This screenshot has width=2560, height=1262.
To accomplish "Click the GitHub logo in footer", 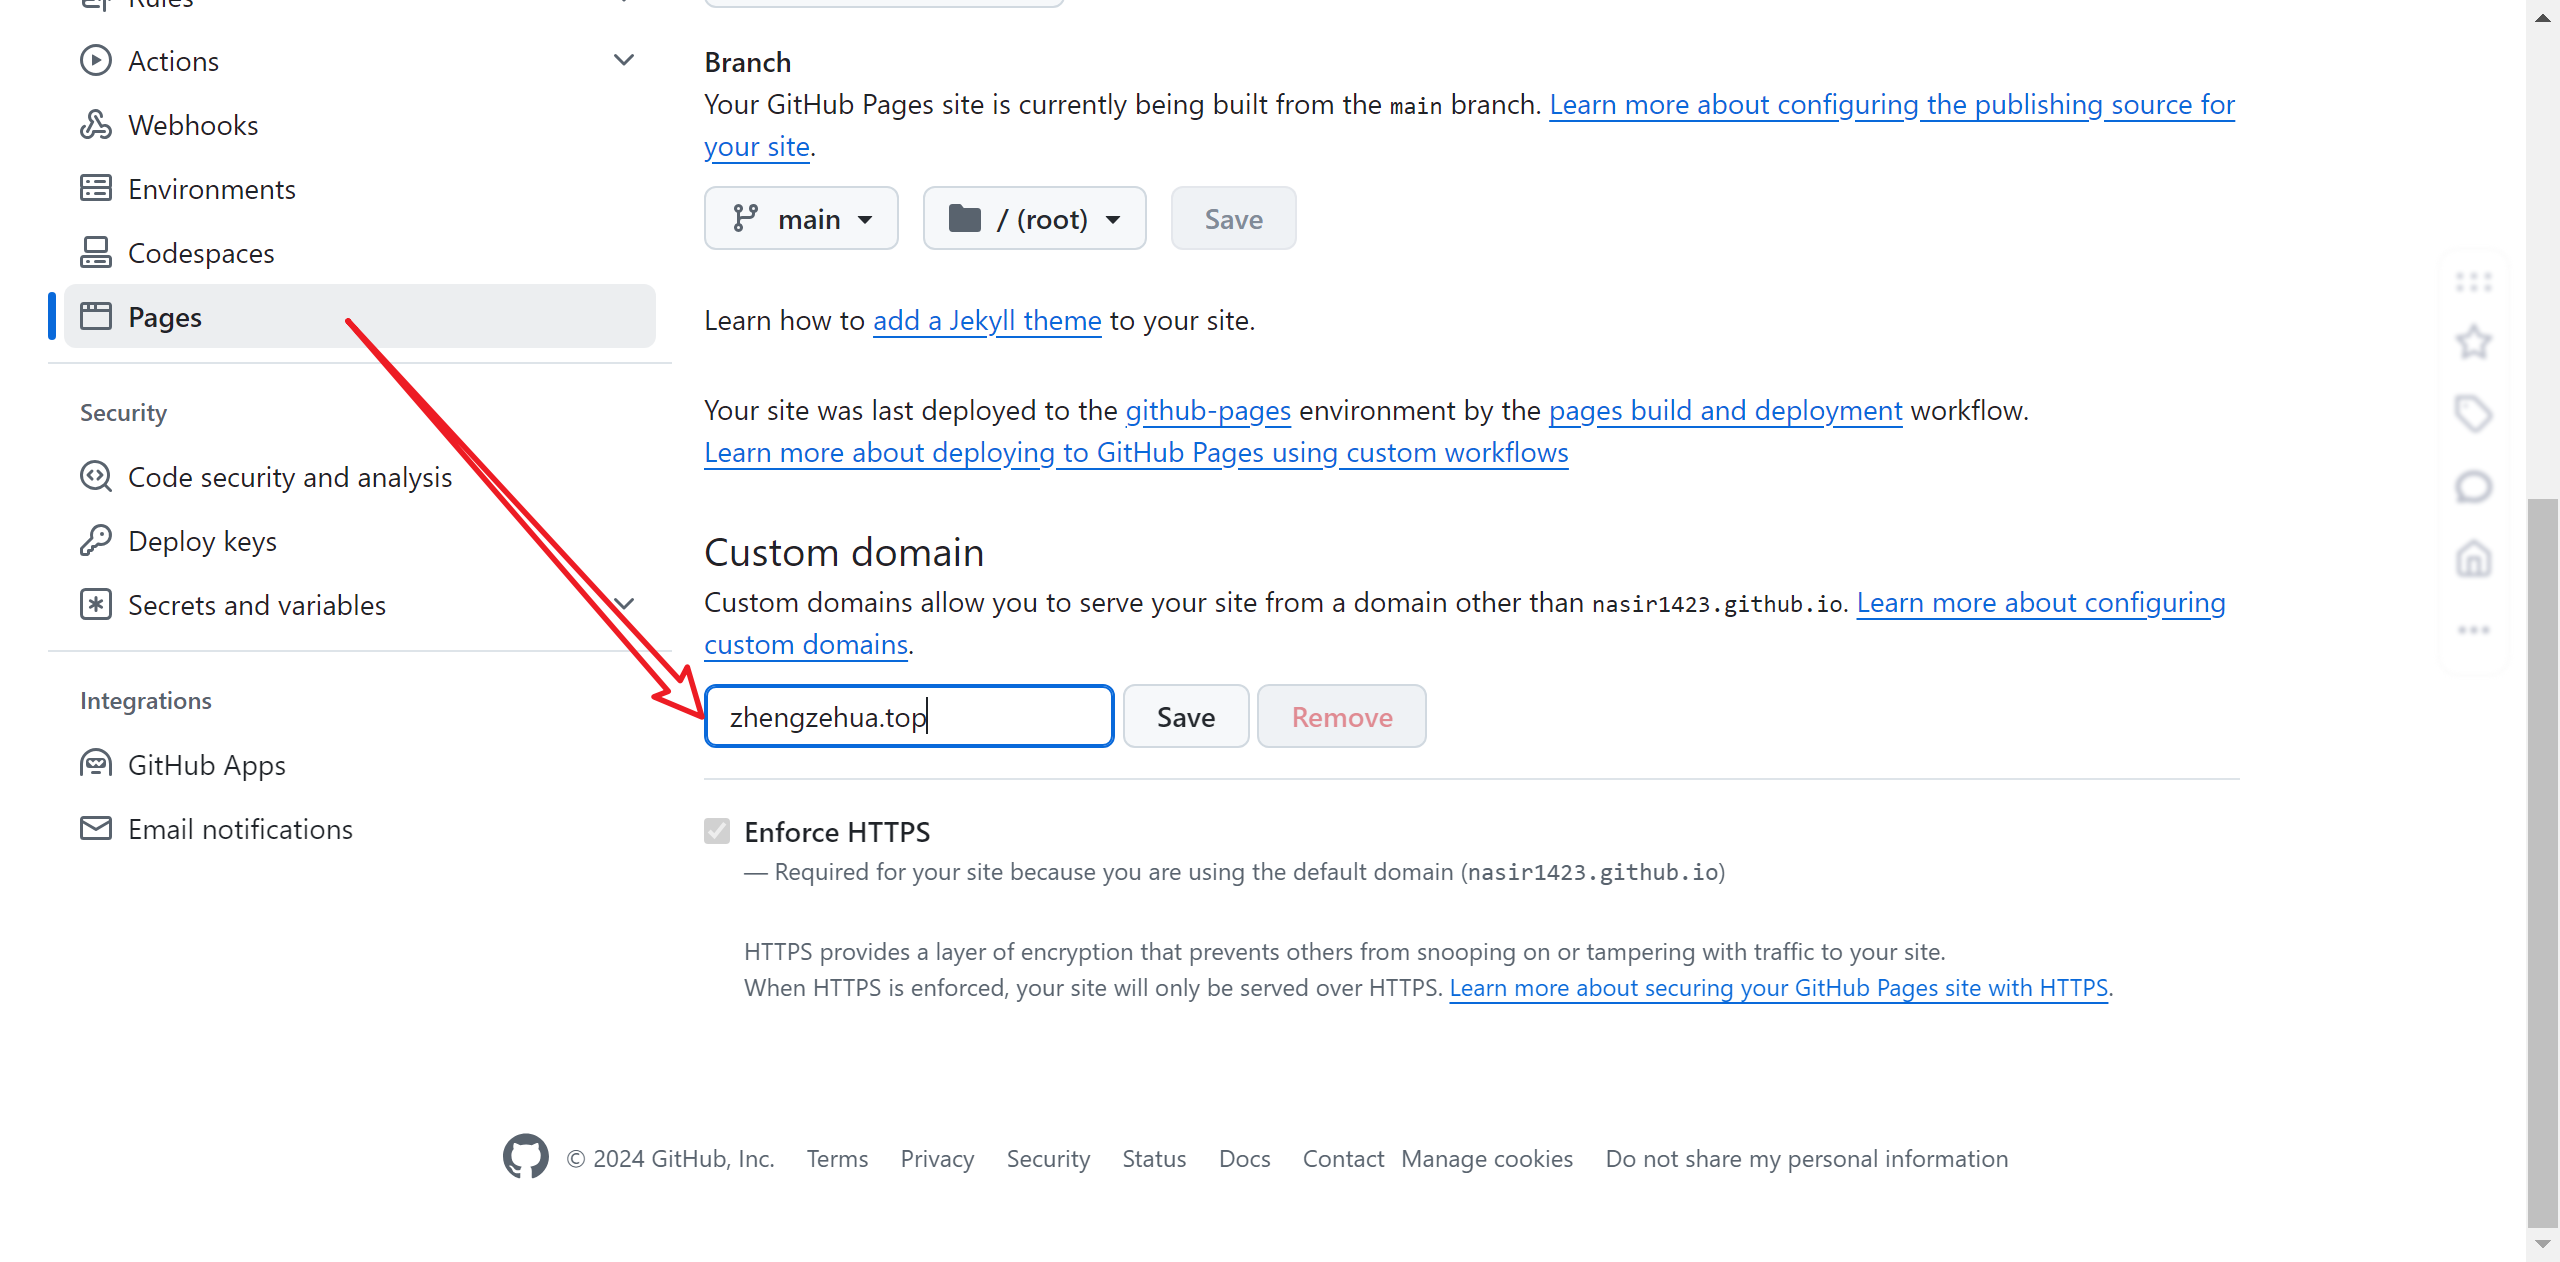I will 526,1157.
